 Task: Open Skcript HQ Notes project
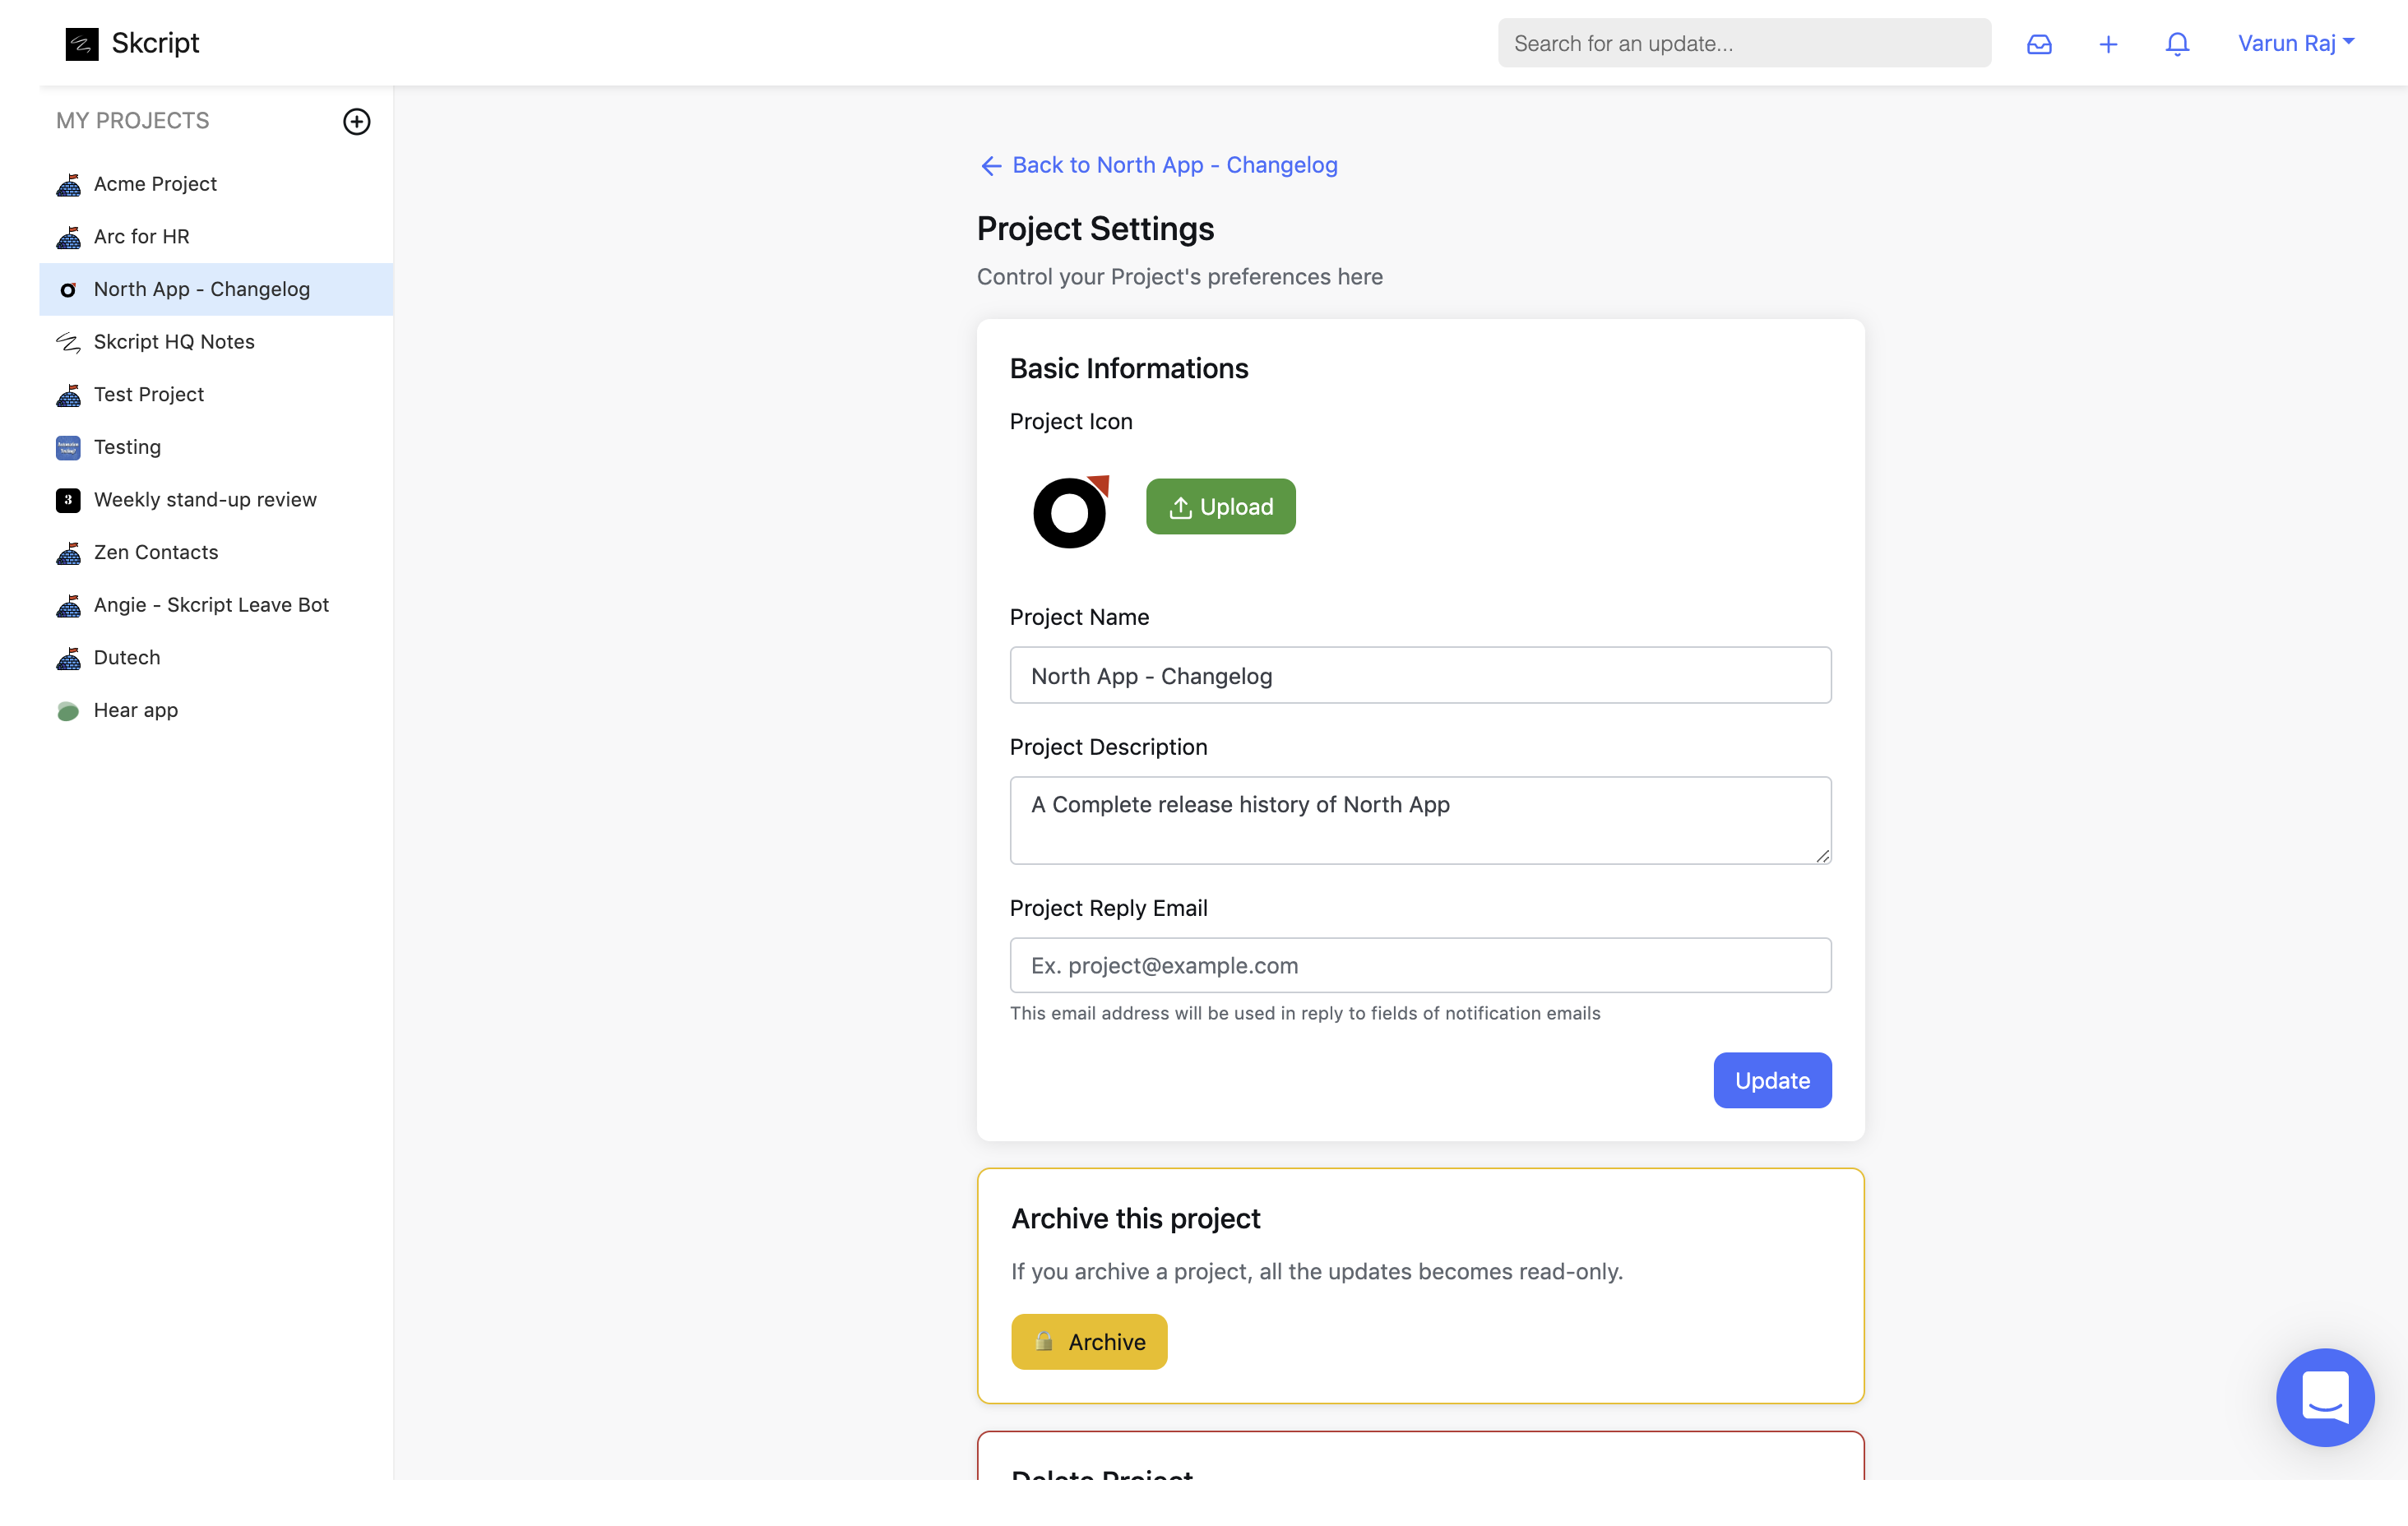point(216,342)
